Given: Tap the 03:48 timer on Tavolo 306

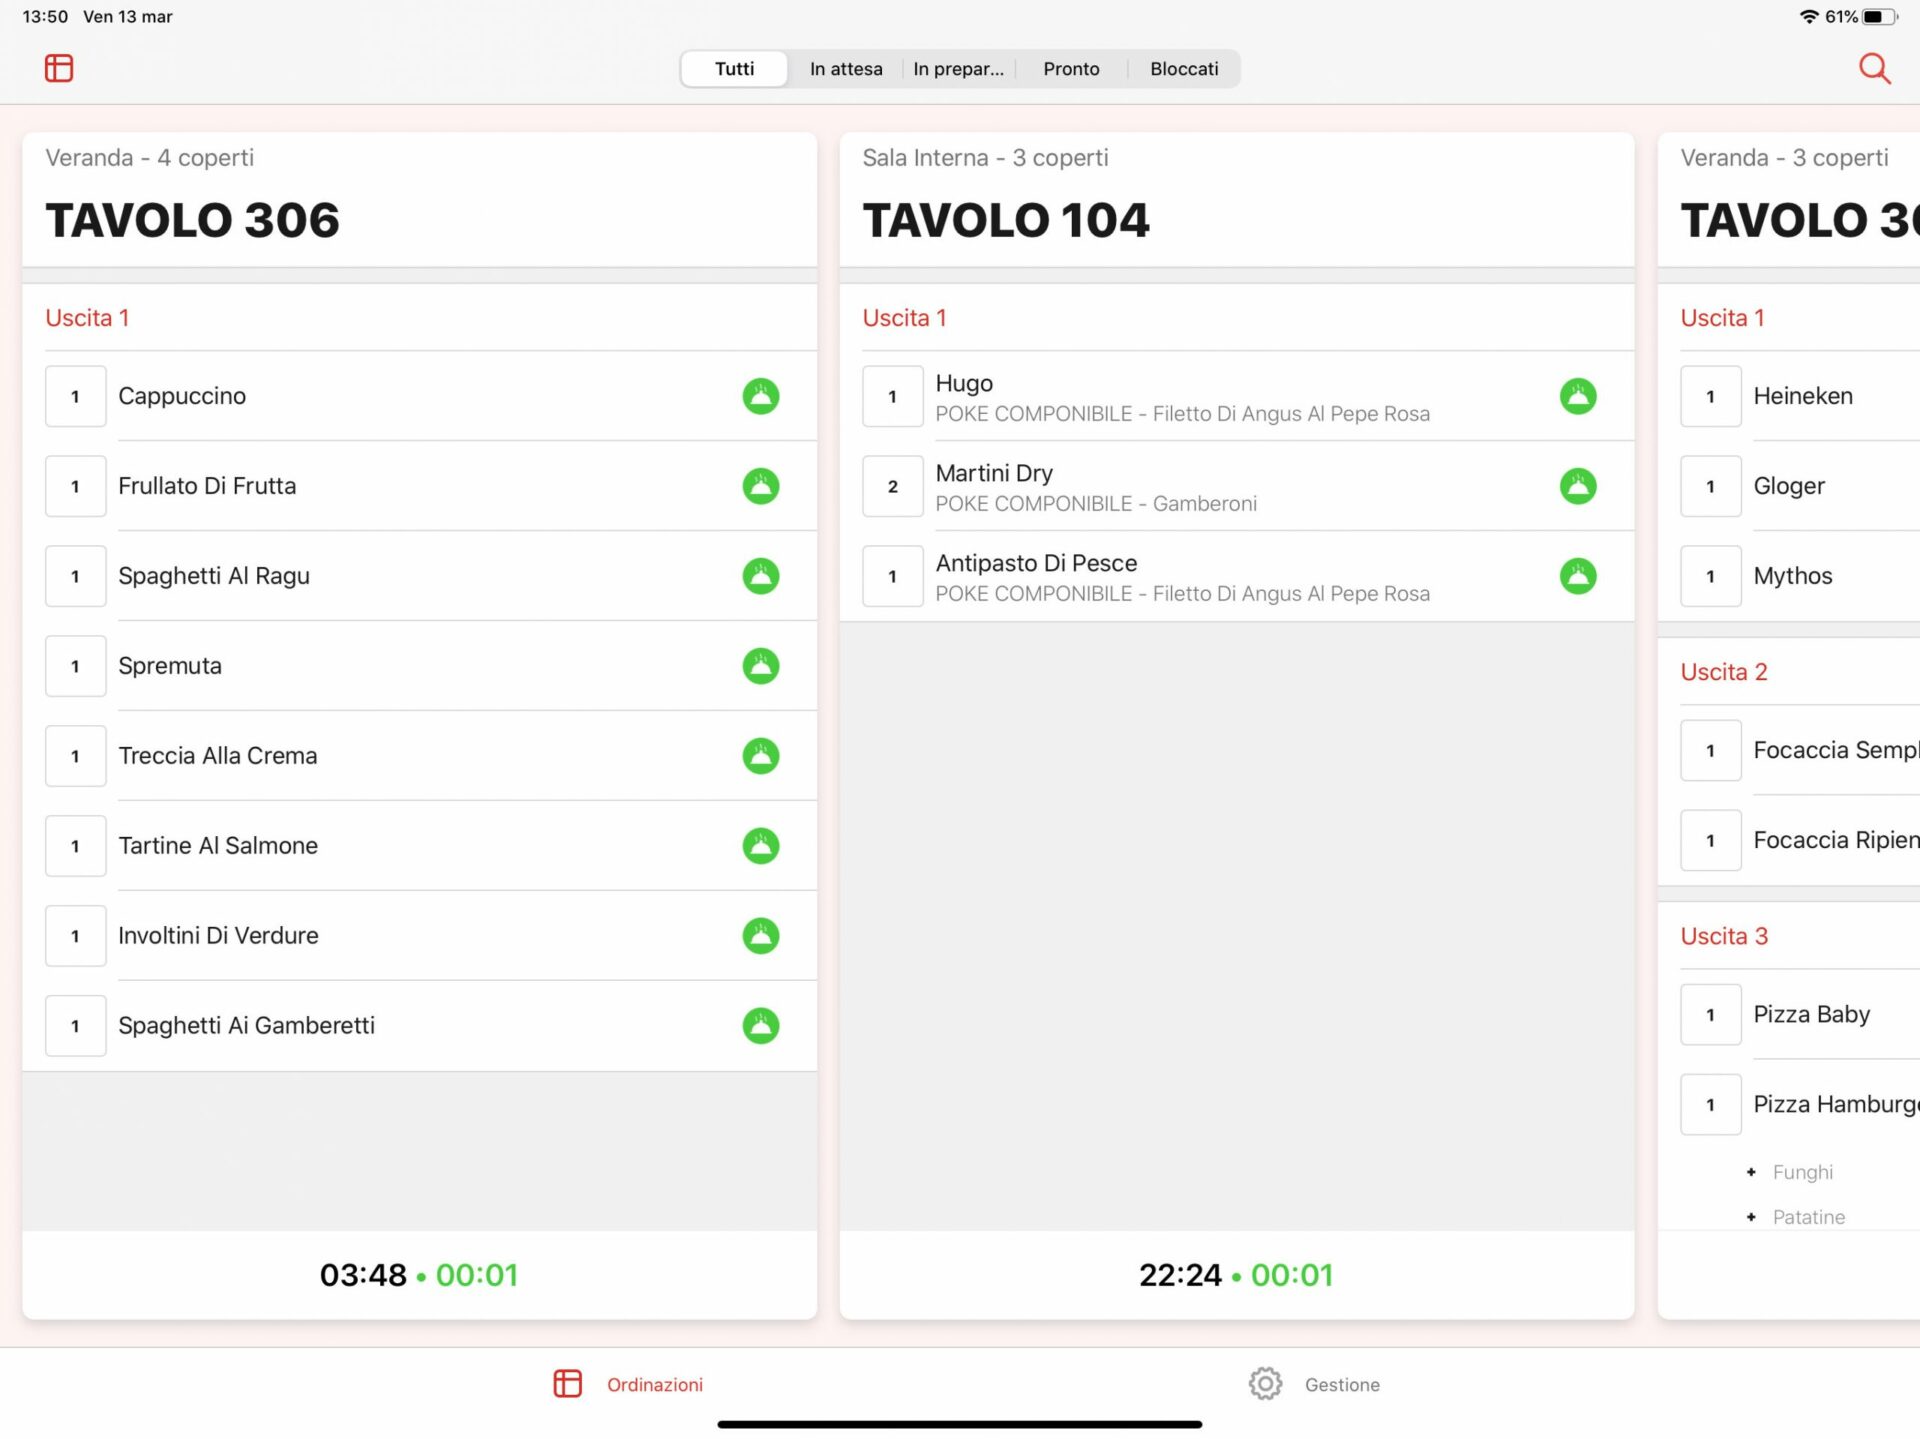Looking at the screenshot, I should point(363,1275).
